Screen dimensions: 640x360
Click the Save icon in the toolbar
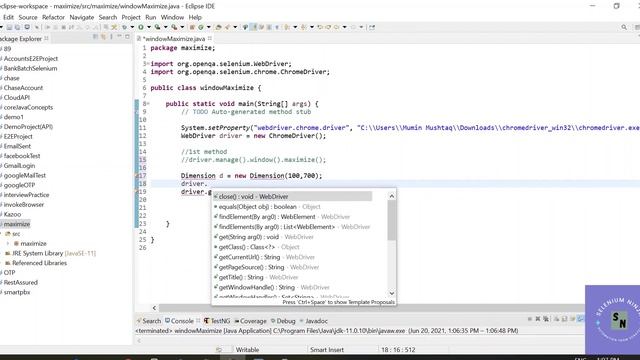click(9, 27)
